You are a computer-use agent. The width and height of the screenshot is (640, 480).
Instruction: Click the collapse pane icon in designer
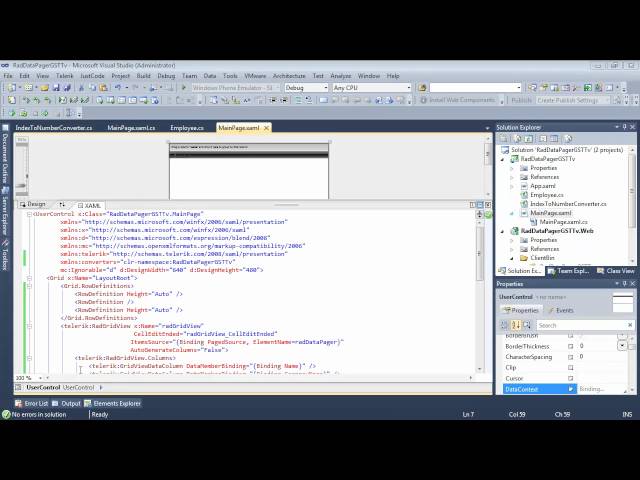[488, 205]
